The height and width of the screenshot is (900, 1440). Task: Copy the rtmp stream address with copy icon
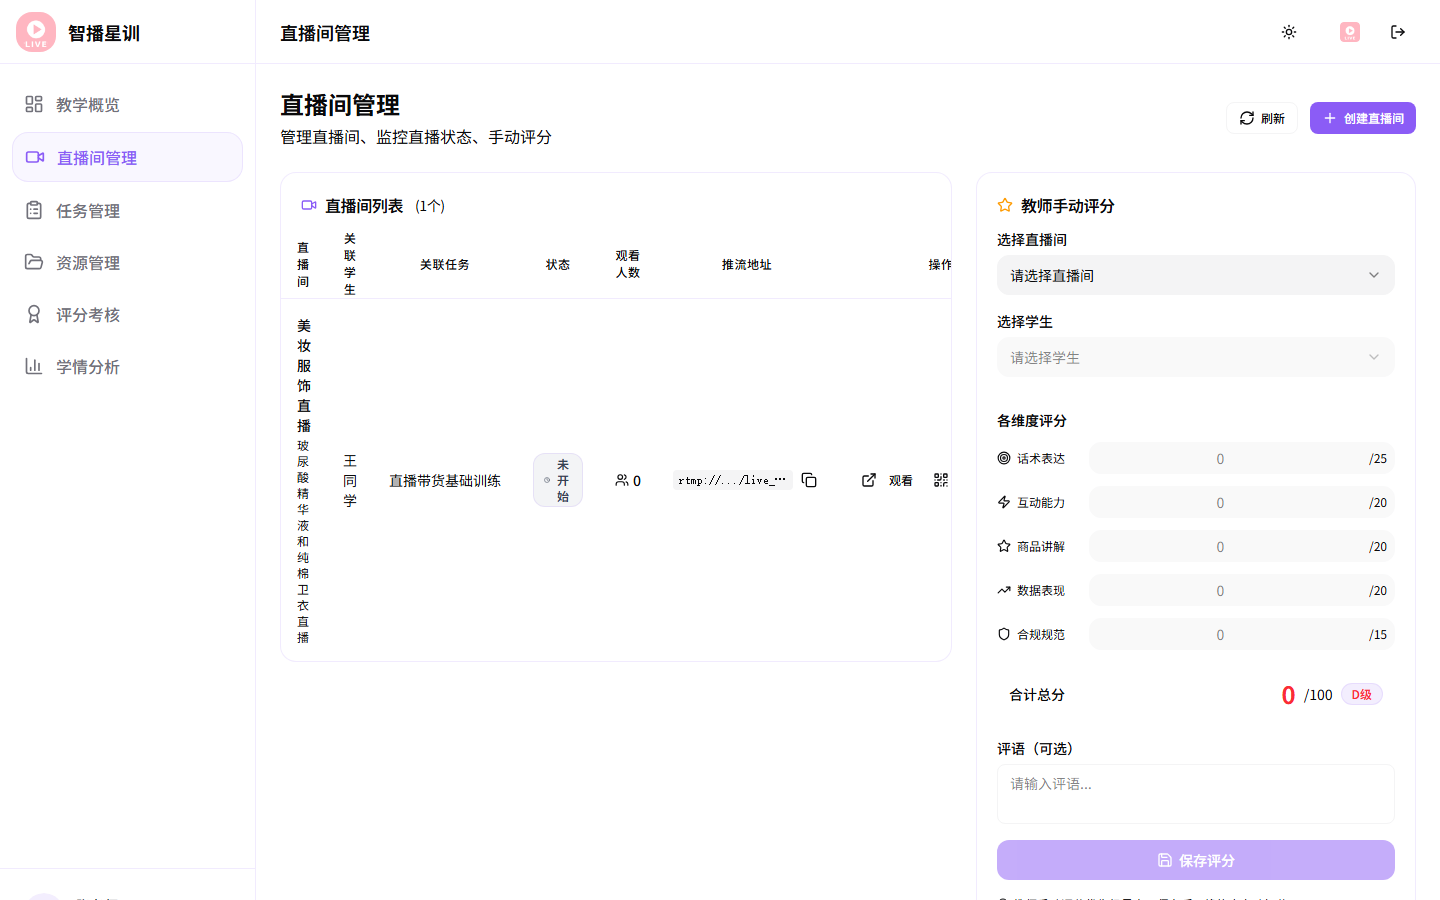809,480
